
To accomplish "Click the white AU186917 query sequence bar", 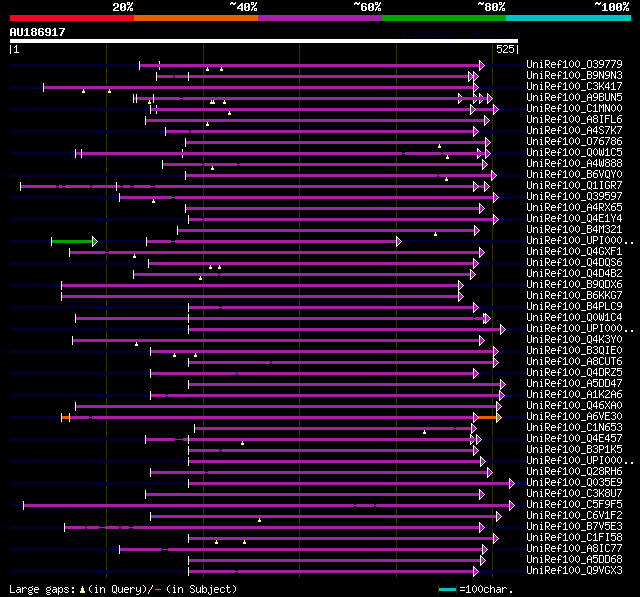I will 264,41.
